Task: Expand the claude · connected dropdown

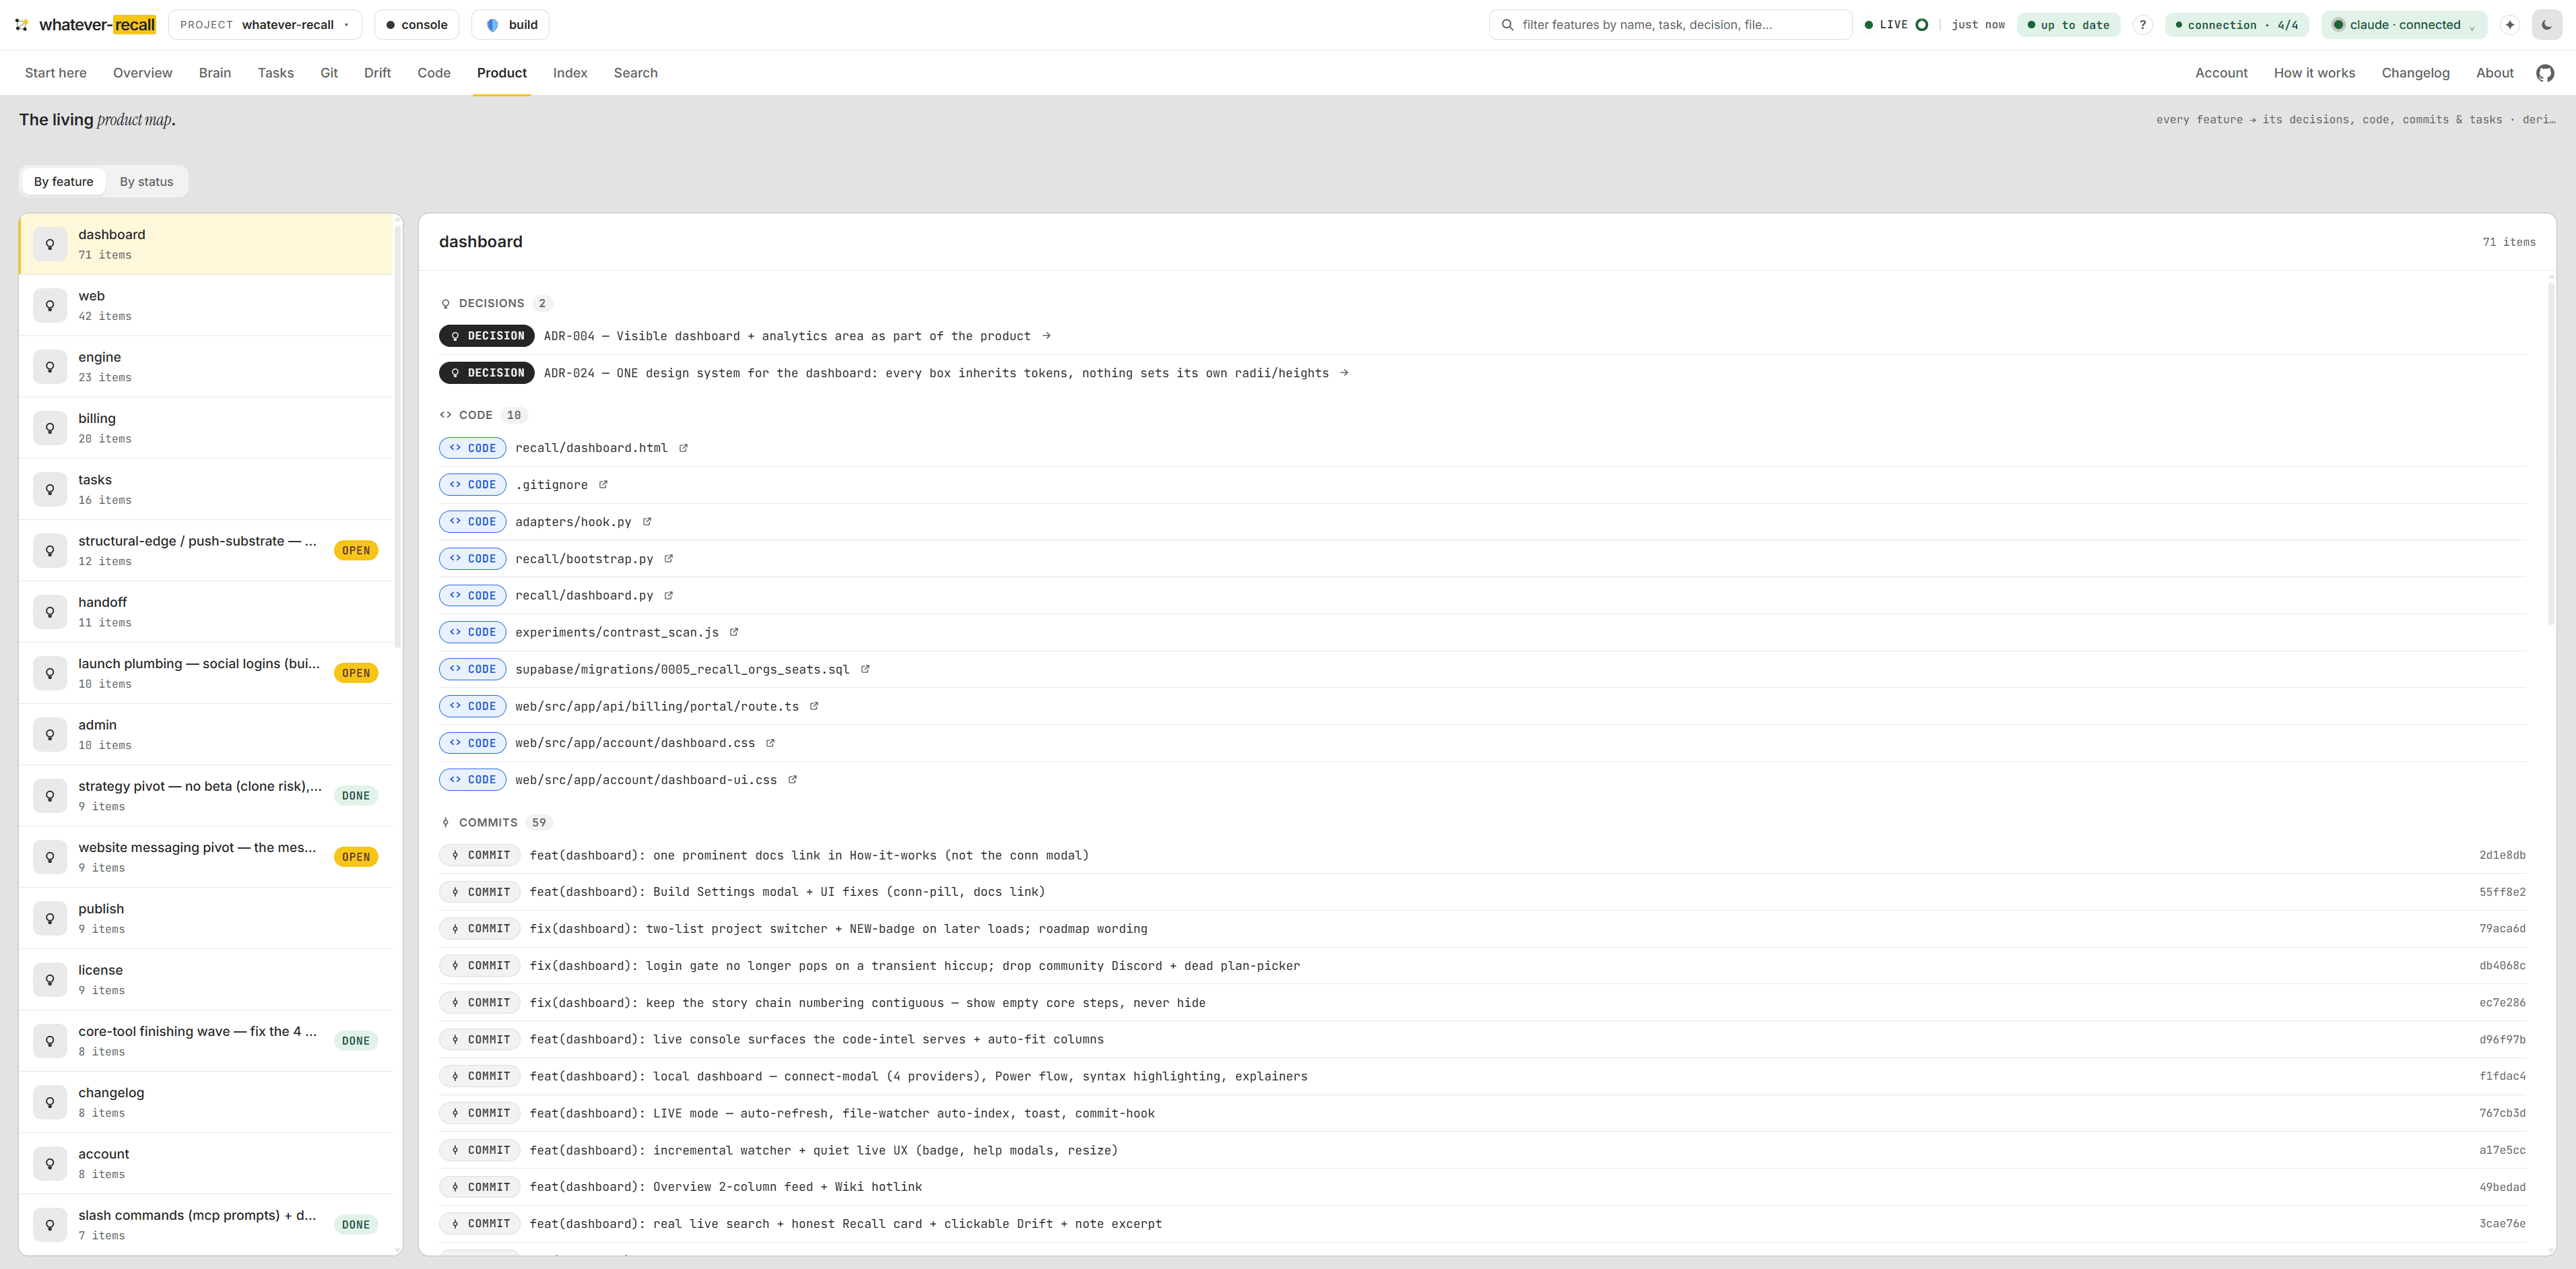Action: [2405, 25]
